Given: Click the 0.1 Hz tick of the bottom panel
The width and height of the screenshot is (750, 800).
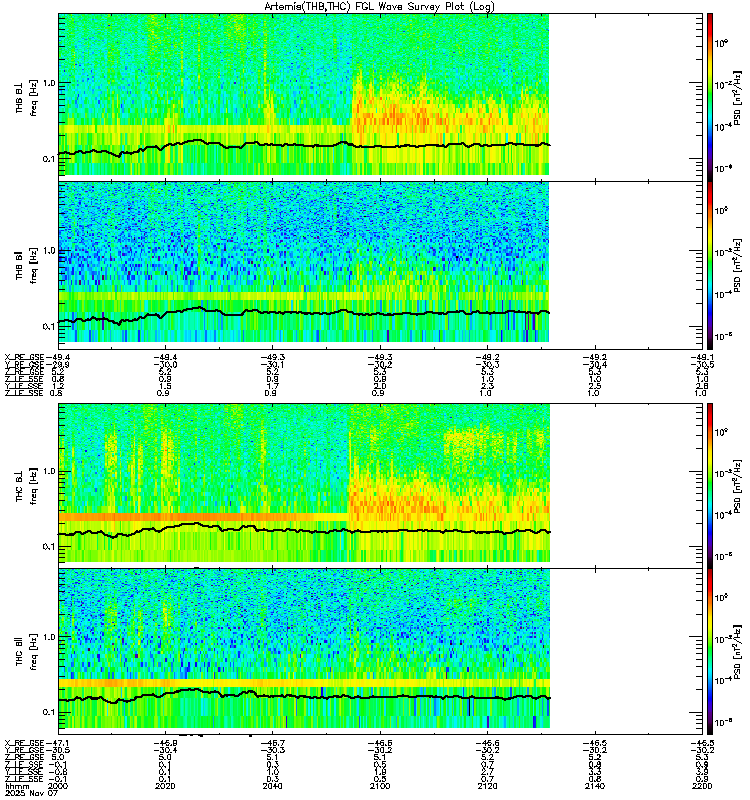Looking at the screenshot, I should [x=49, y=712].
